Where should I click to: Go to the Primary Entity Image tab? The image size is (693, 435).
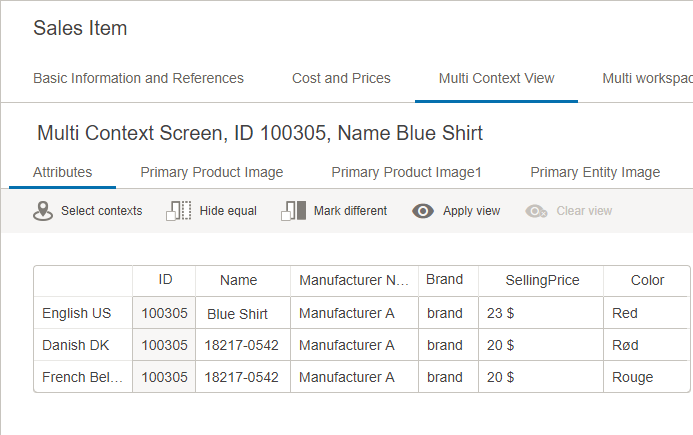(595, 172)
